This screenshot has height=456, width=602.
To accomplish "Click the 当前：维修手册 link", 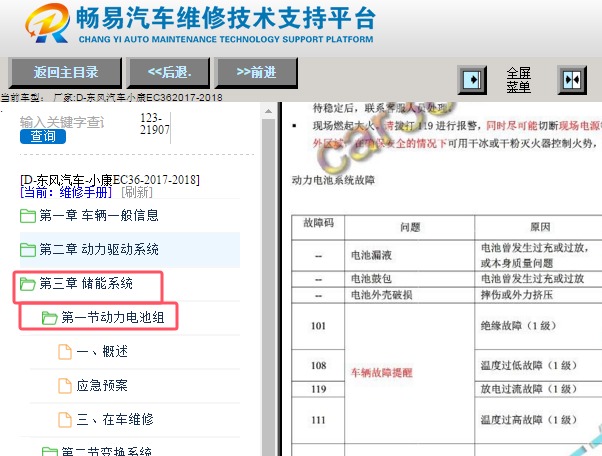I will 66,192.
